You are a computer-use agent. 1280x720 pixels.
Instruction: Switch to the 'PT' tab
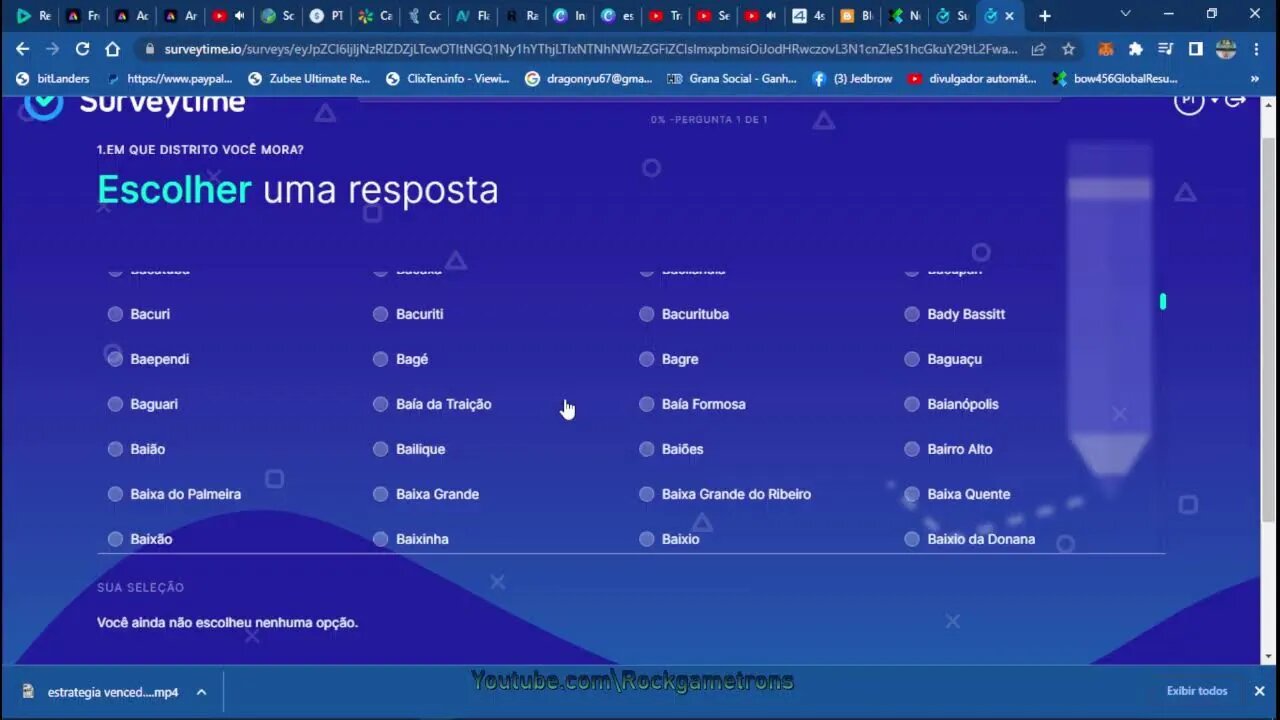pyautogui.click(x=326, y=16)
